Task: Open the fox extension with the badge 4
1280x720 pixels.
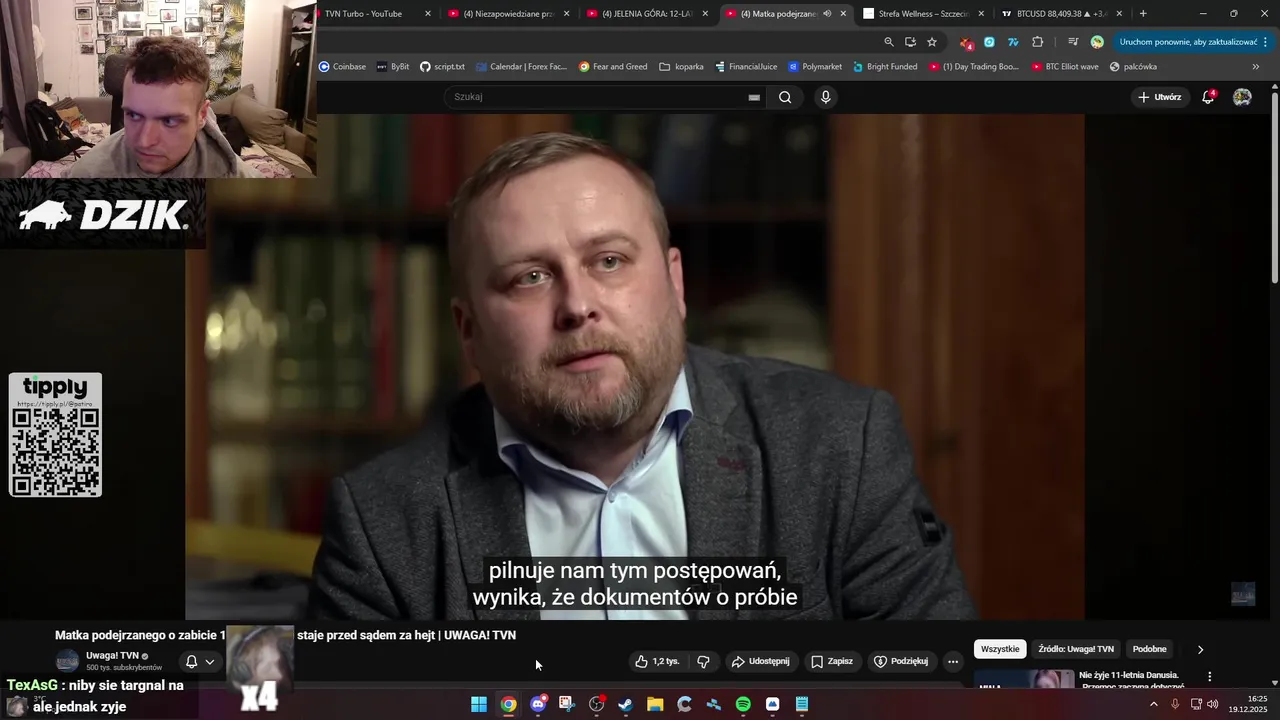Action: tap(966, 42)
